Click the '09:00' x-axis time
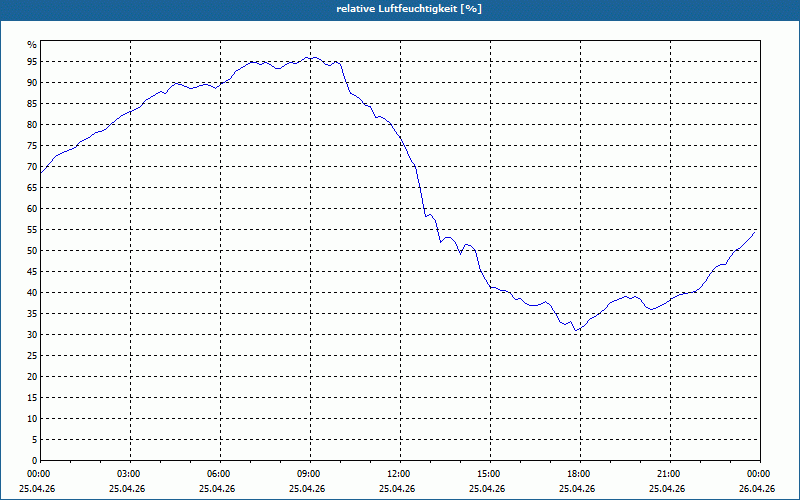This screenshot has width=800, height=500. [x=308, y=474]
